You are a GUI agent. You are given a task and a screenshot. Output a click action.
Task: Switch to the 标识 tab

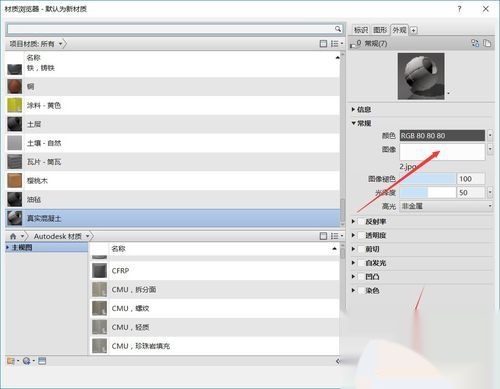coord(361,30)
